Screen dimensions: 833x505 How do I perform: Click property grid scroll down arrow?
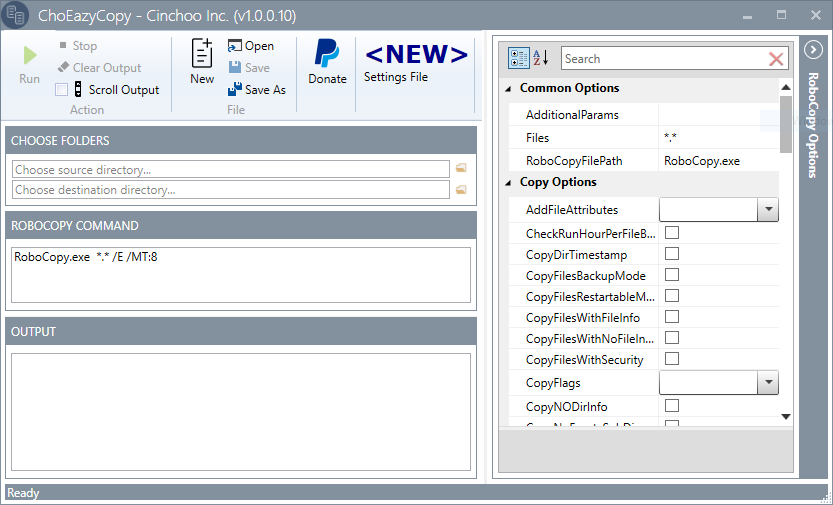tap(786, 417)
